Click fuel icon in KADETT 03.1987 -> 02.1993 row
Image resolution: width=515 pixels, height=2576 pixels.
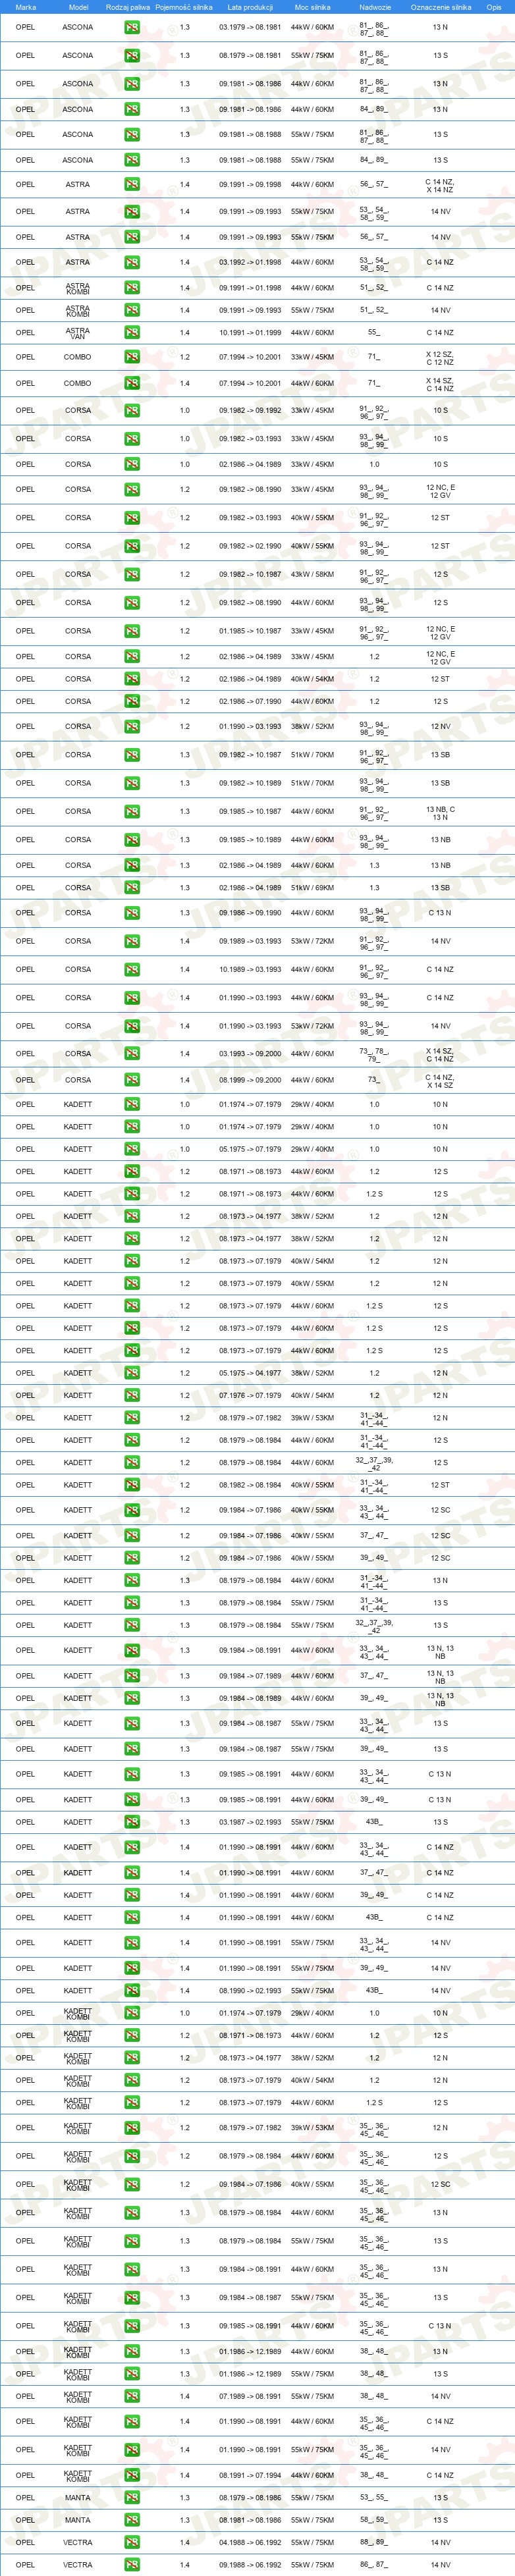[132, 1822]
